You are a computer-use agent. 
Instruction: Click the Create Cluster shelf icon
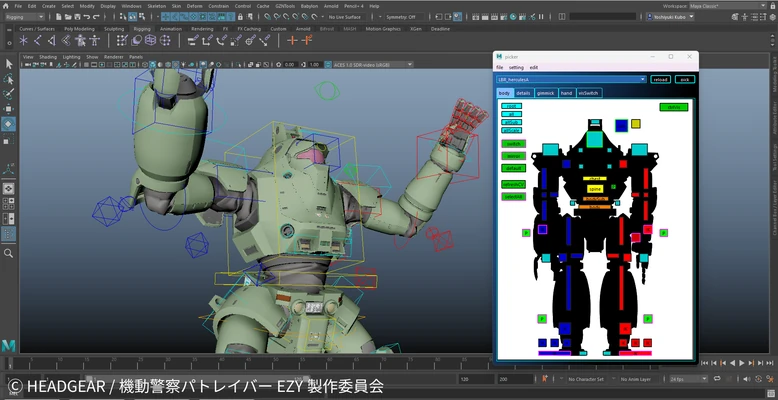click(164, 41)
